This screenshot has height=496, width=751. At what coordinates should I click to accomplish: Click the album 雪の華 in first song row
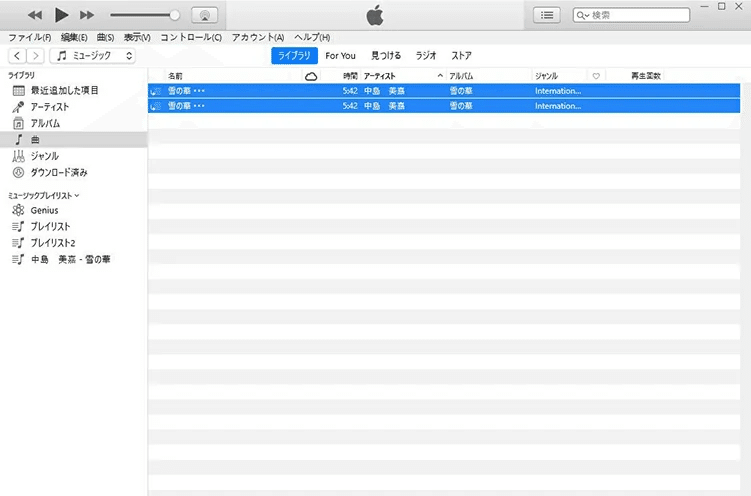461,91
